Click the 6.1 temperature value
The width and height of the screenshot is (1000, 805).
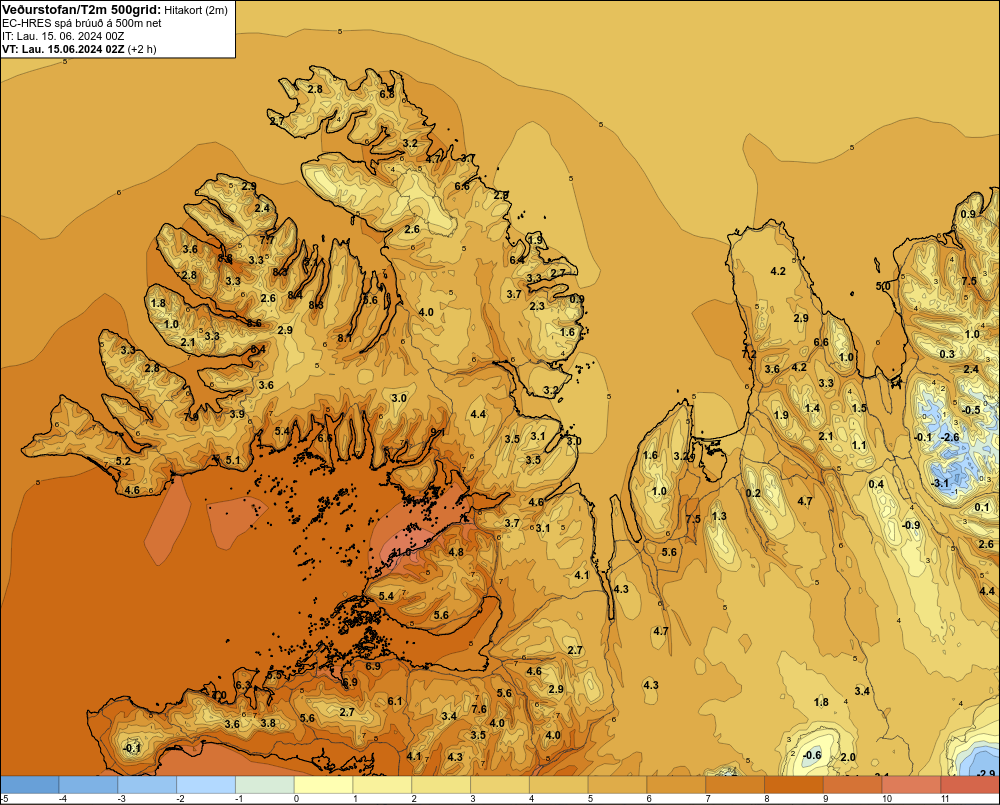tap(395, 701)
